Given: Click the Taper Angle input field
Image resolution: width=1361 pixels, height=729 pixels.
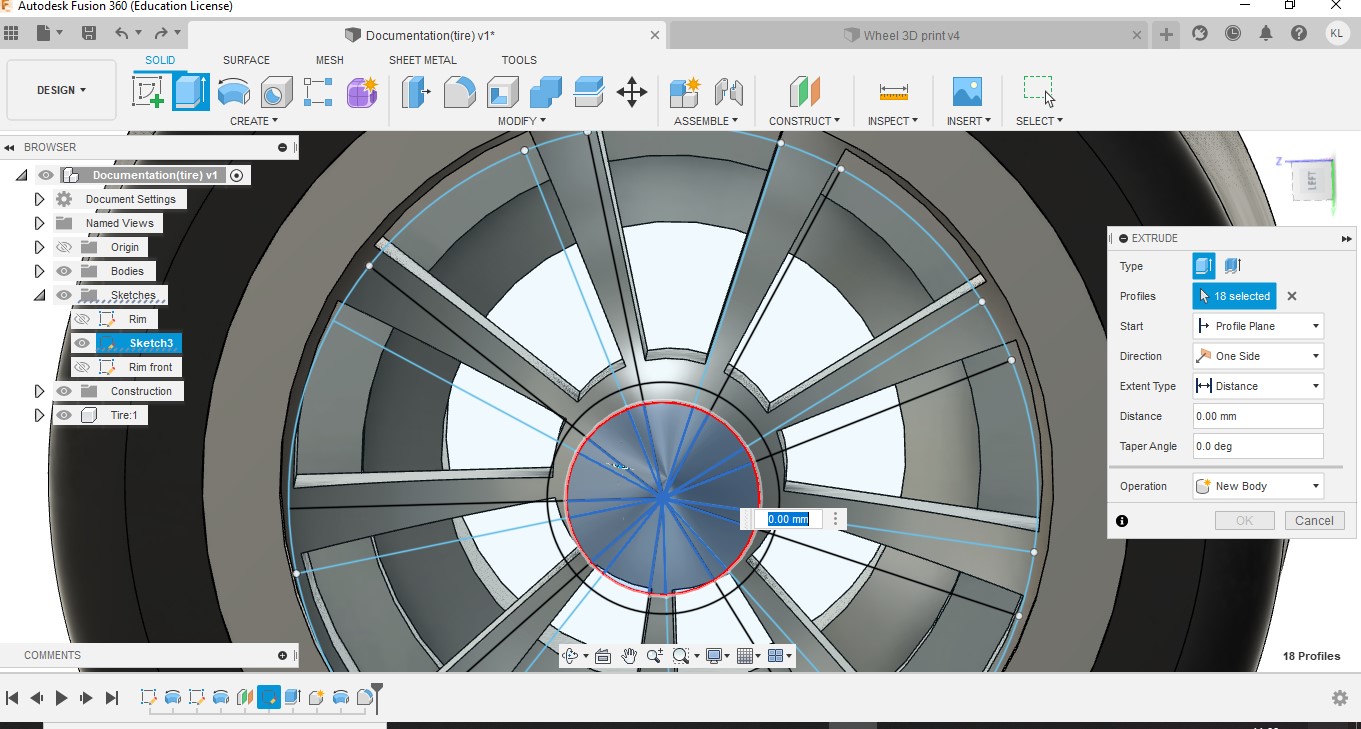Looking at the screenshot, I should click(1258, 446).
